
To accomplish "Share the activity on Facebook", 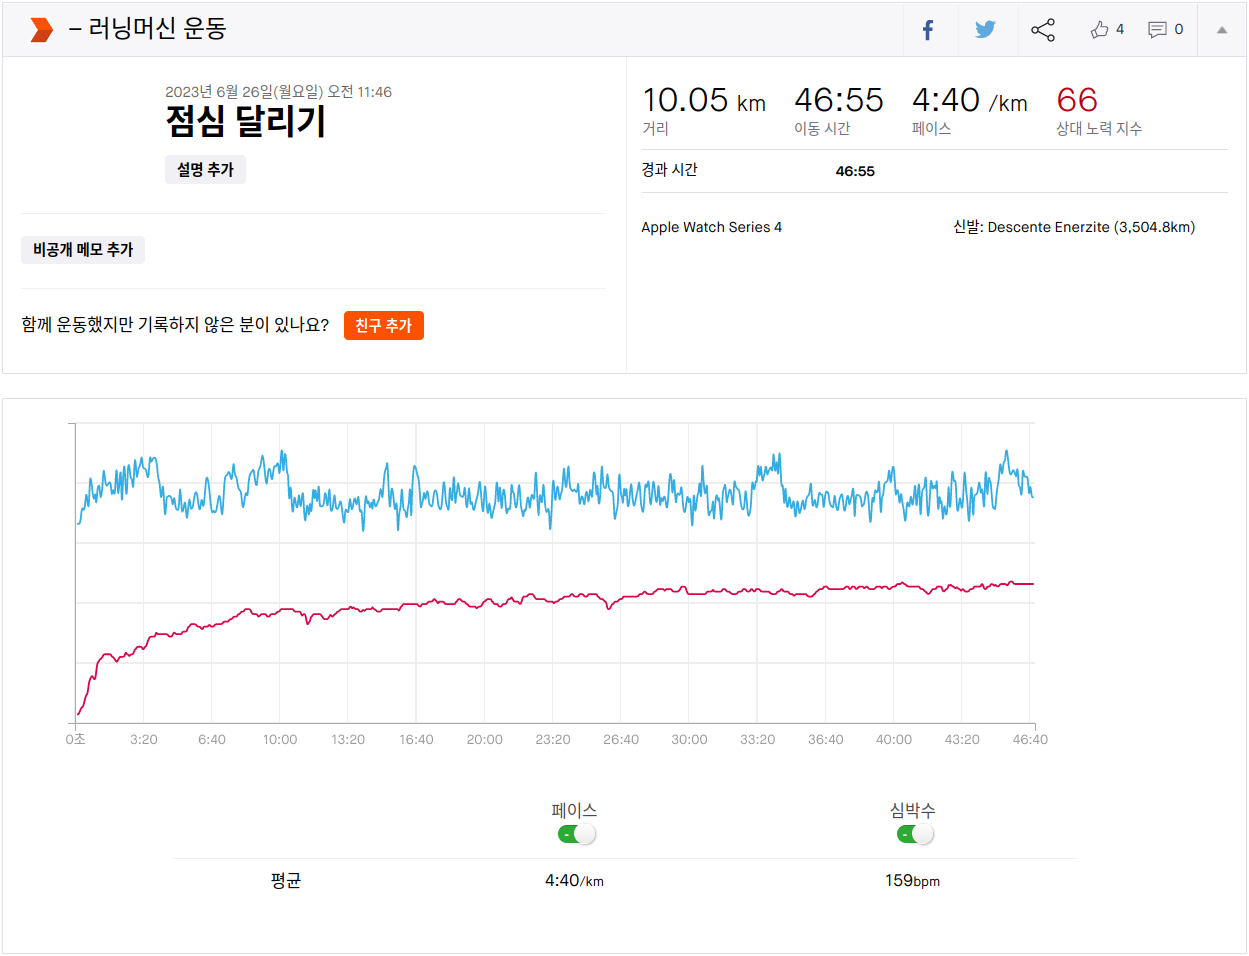I will tap(928, 30).
